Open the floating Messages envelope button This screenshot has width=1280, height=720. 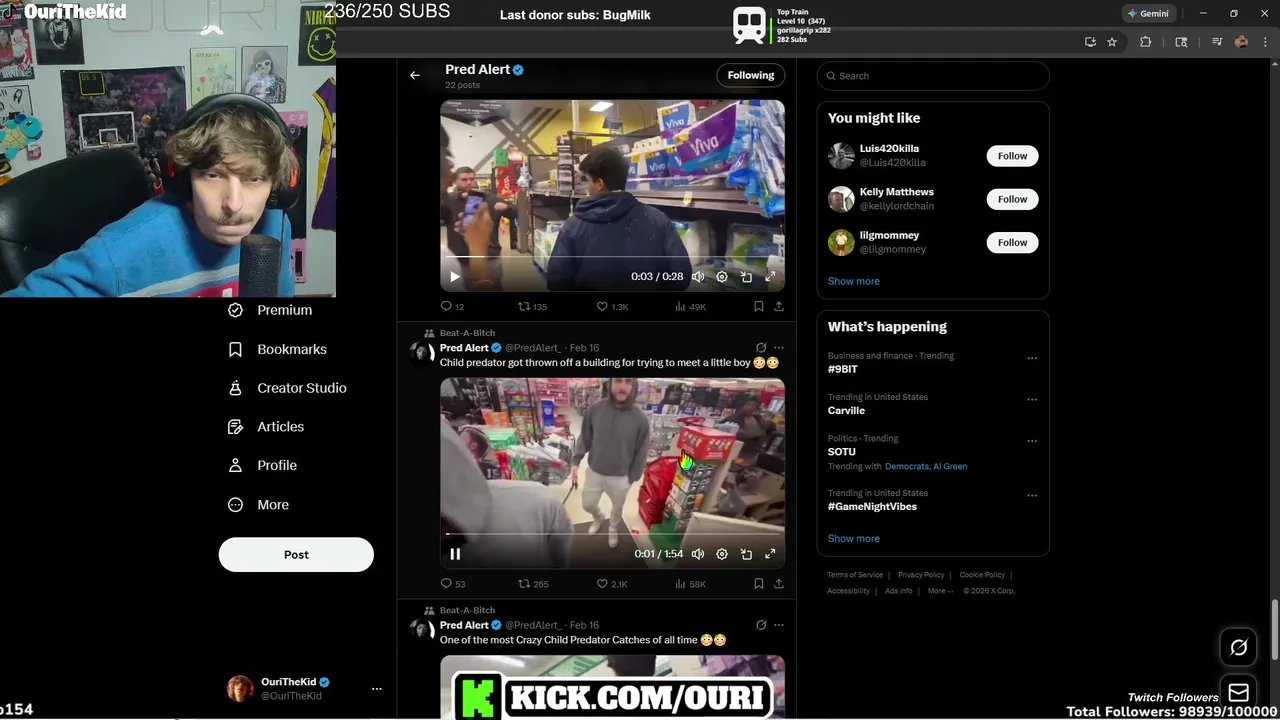click(1238, 693)
